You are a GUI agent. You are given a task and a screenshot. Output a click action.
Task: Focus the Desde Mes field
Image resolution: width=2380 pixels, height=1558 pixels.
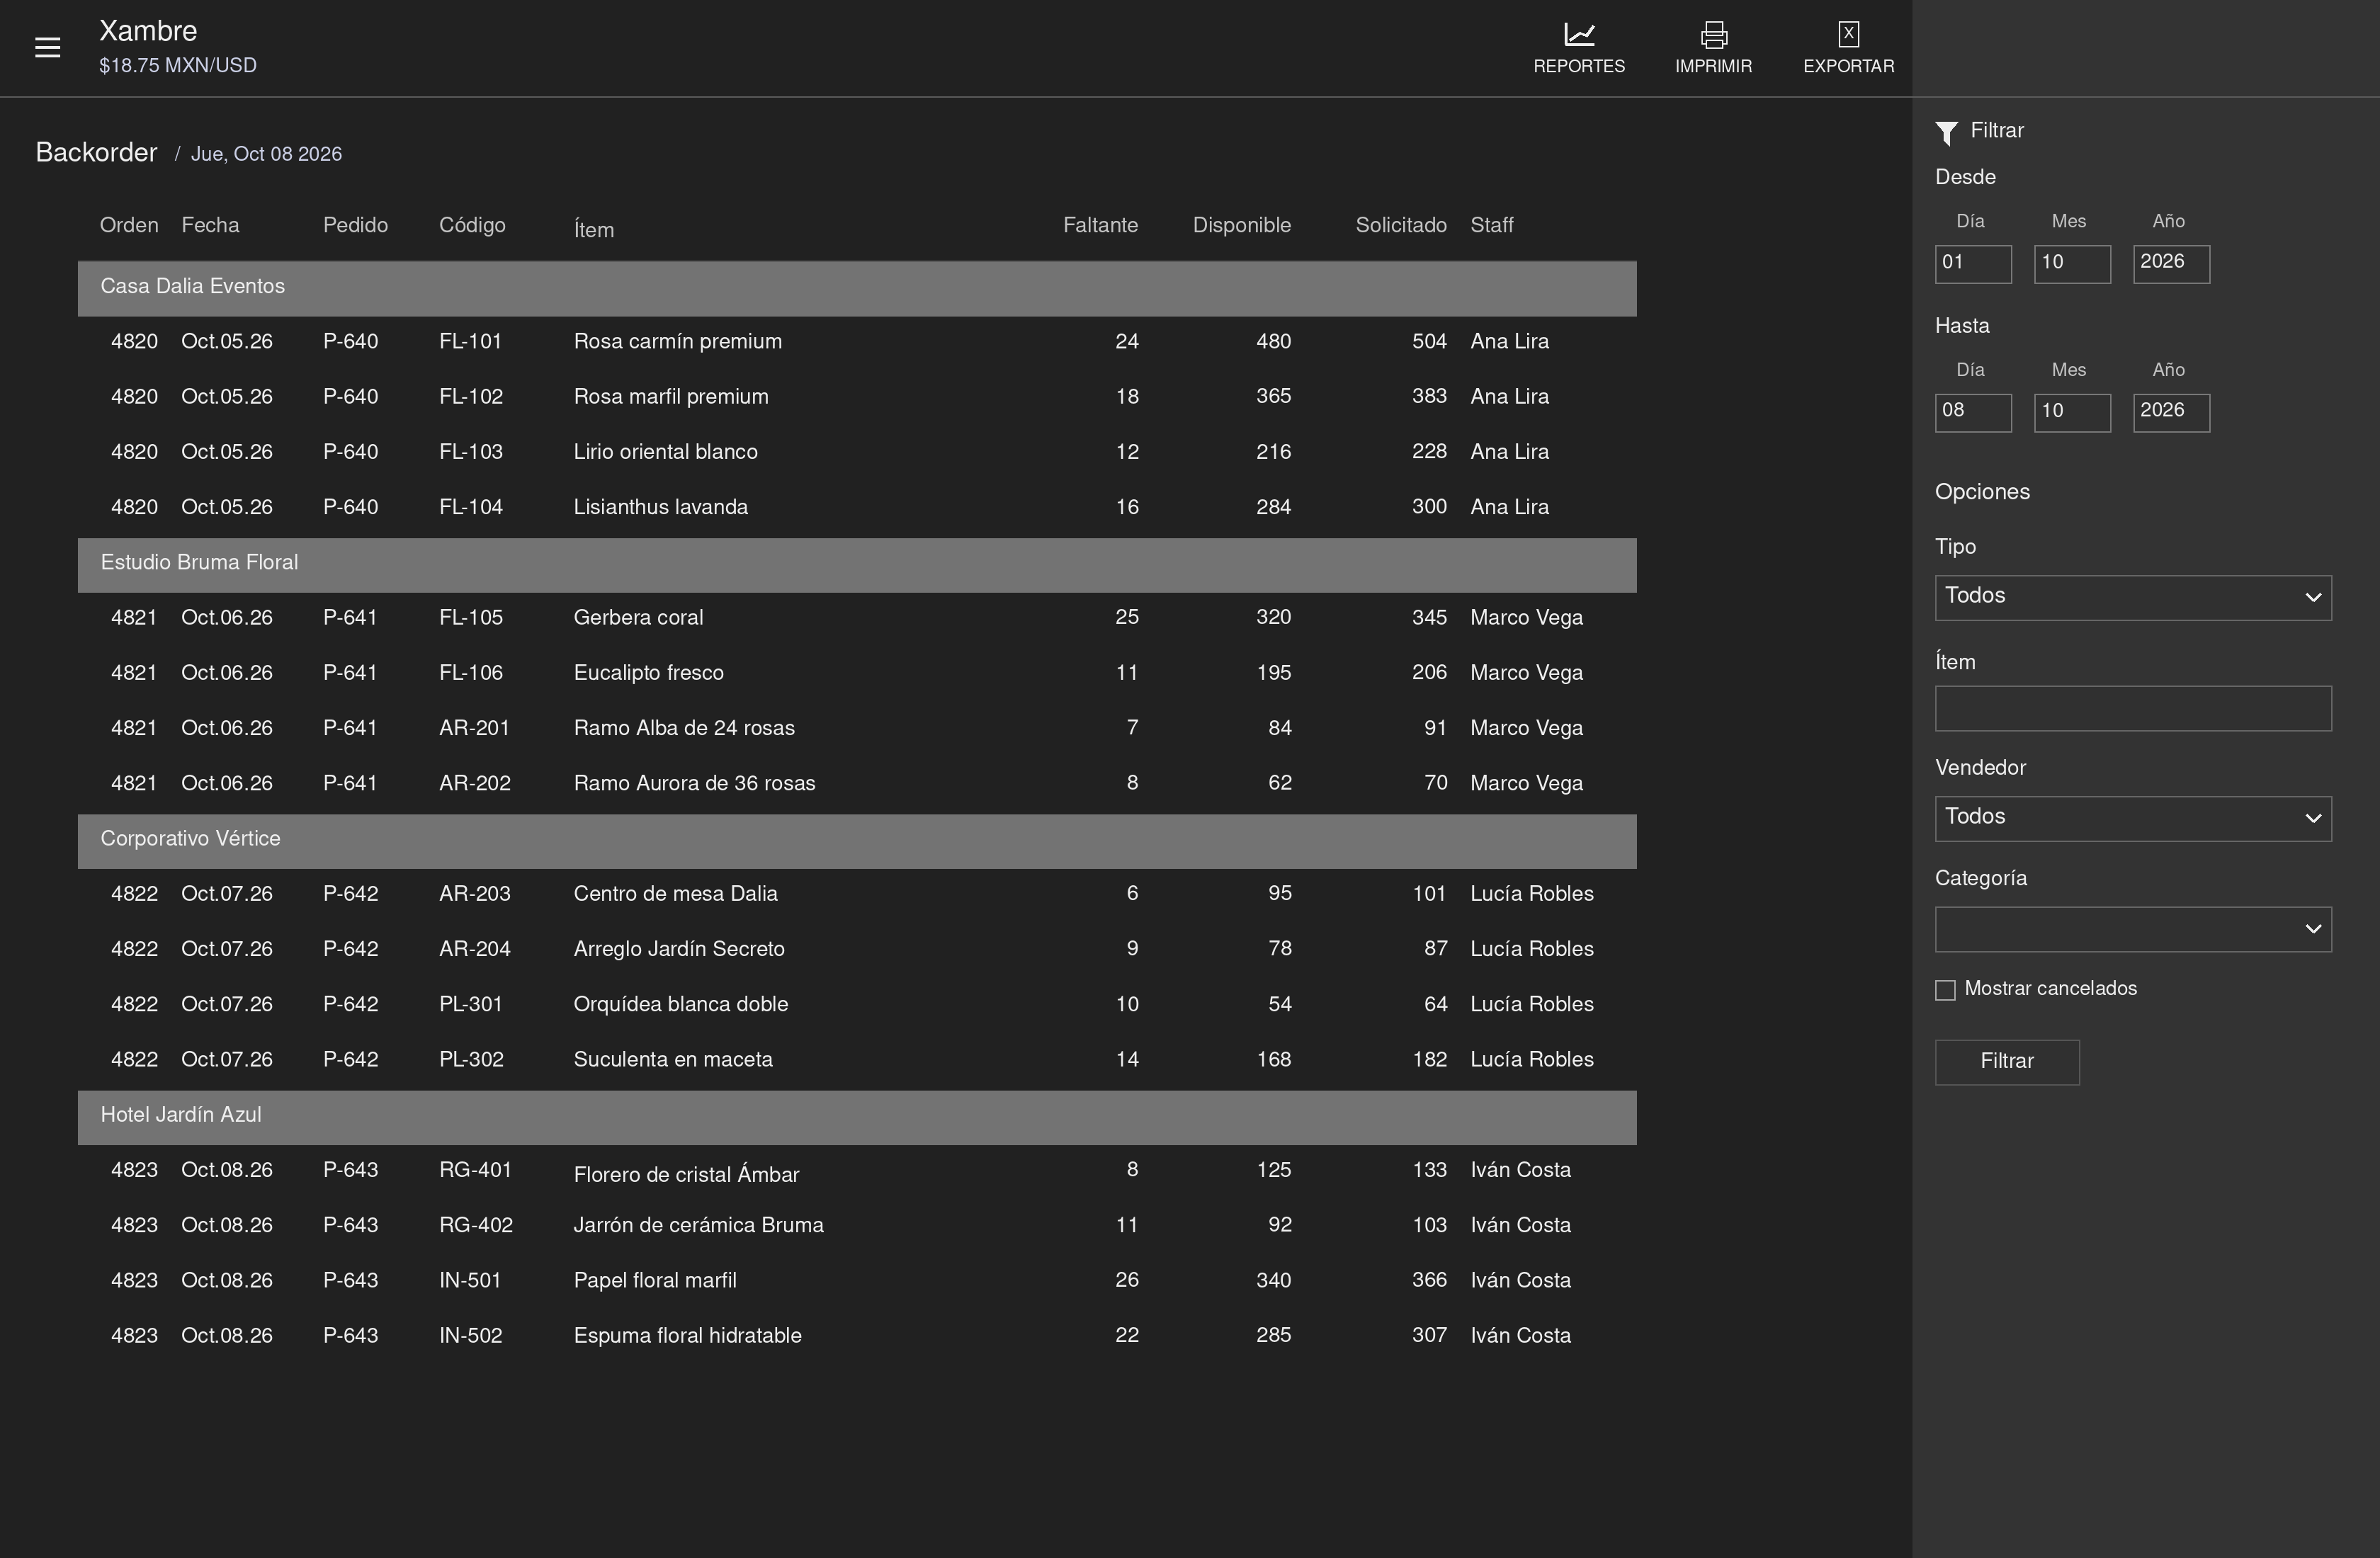pyautogui.click(x=2072, y=264)
